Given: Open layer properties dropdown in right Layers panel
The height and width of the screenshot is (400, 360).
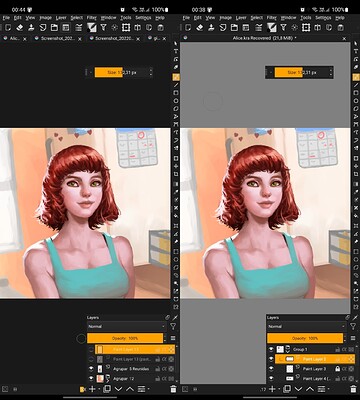Looking at the screenshot, I should [323, 389].
